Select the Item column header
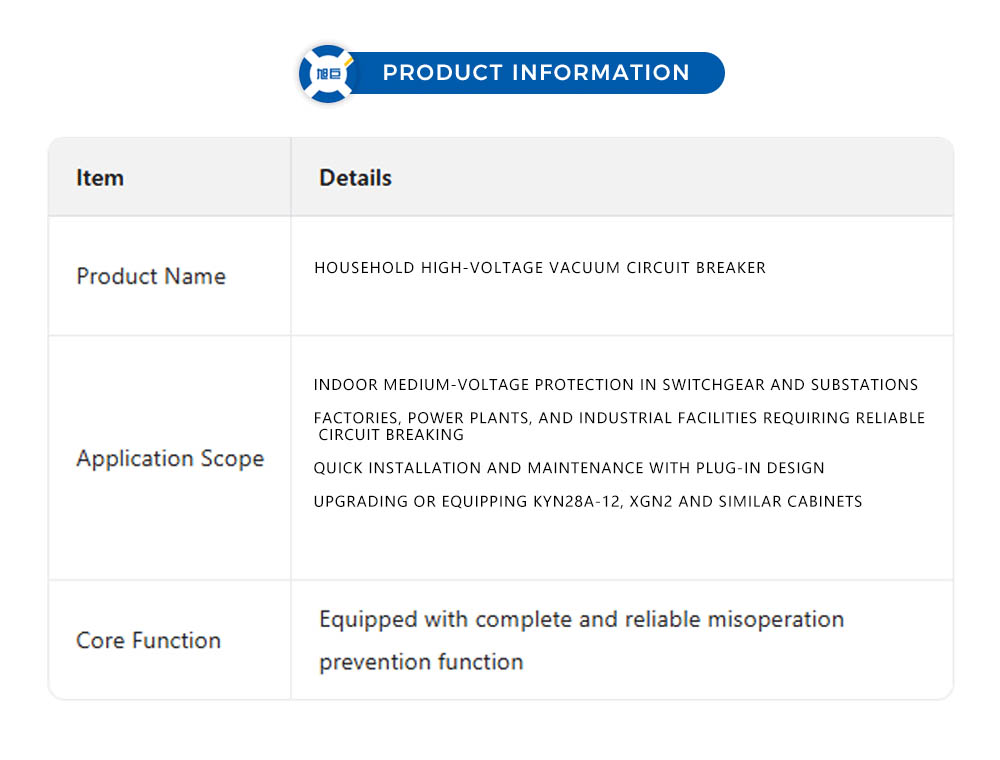This screenshot has height=760, width=1000. [x=100, y=178]
